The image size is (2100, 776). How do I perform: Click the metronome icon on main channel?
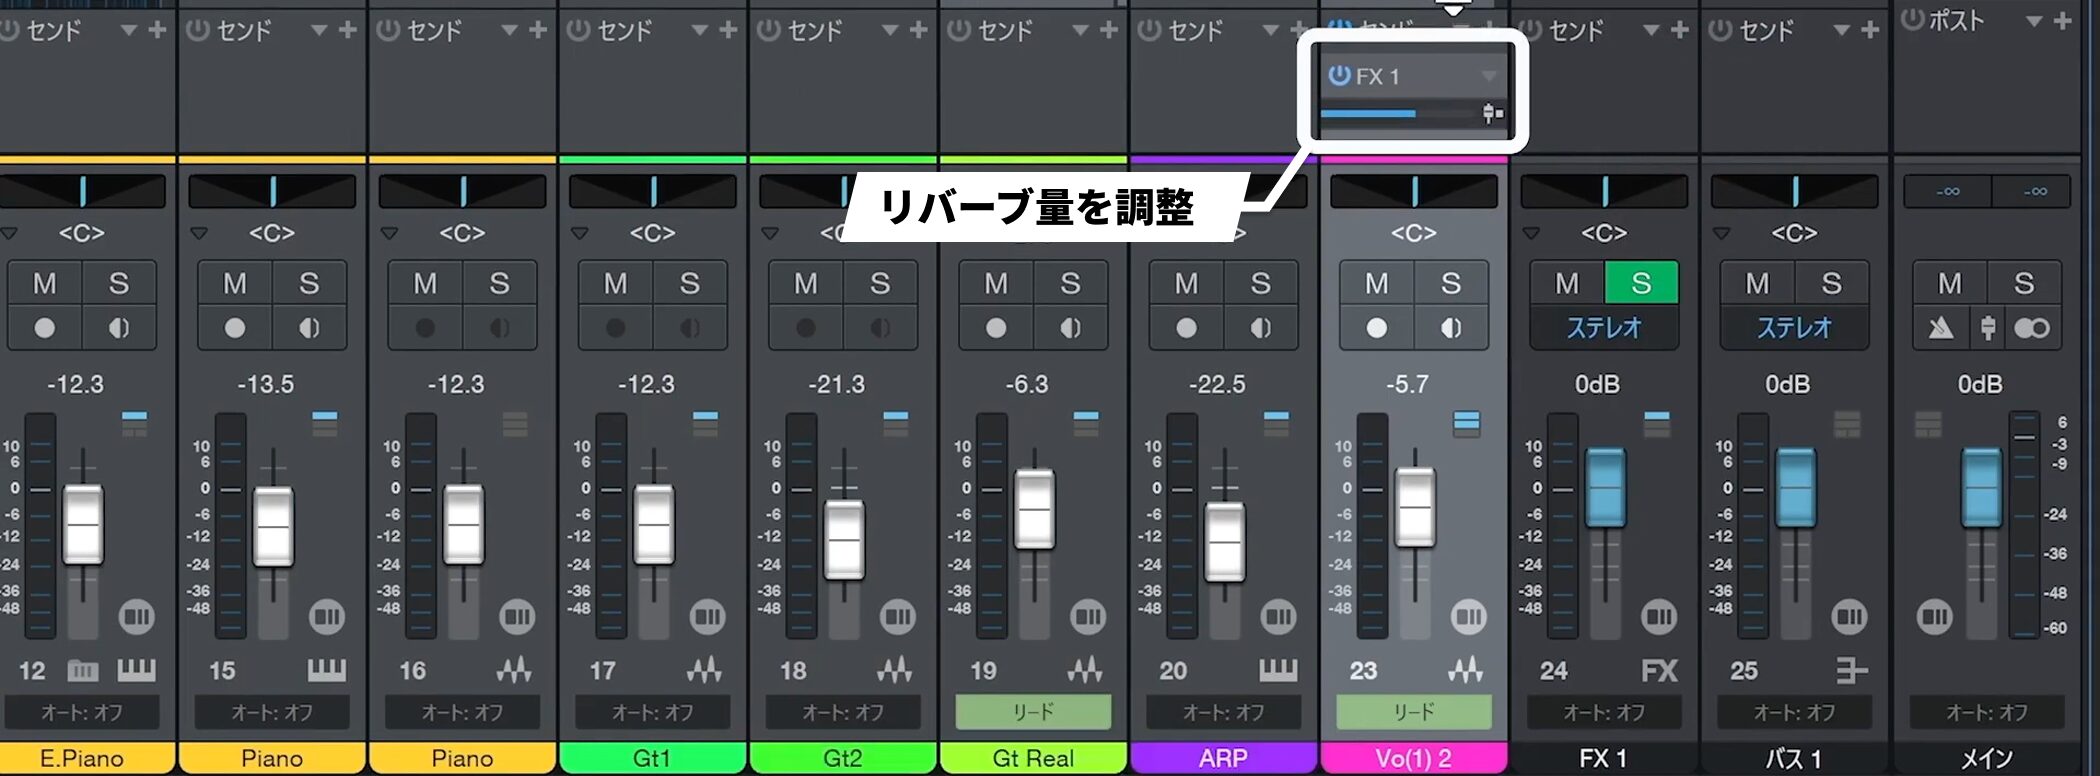tap(1941, 328)
